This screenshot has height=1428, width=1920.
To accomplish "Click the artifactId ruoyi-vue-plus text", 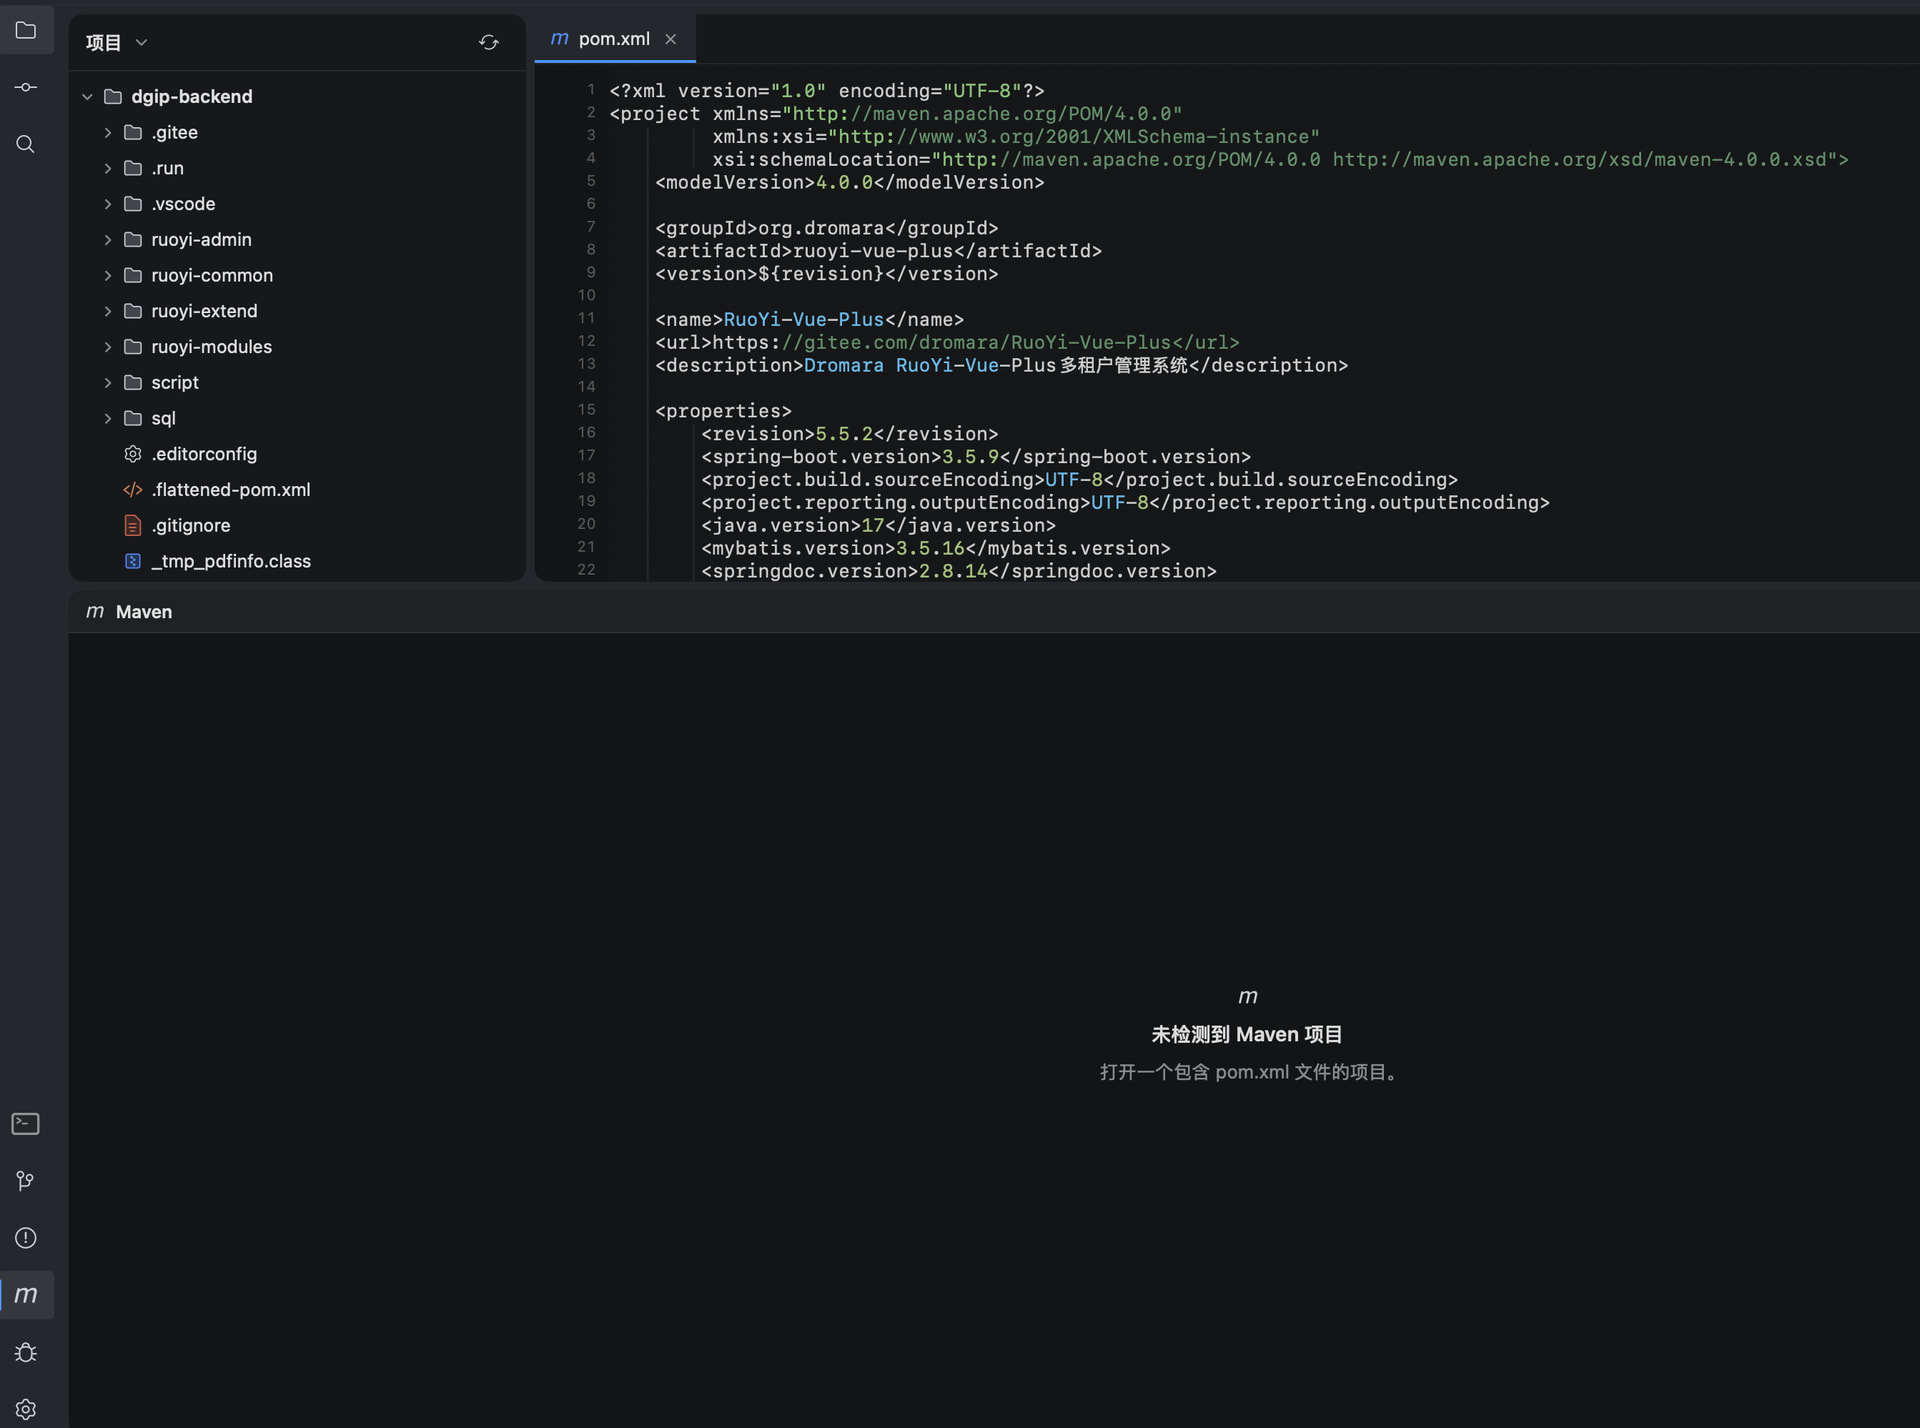I will pos(873,251).
